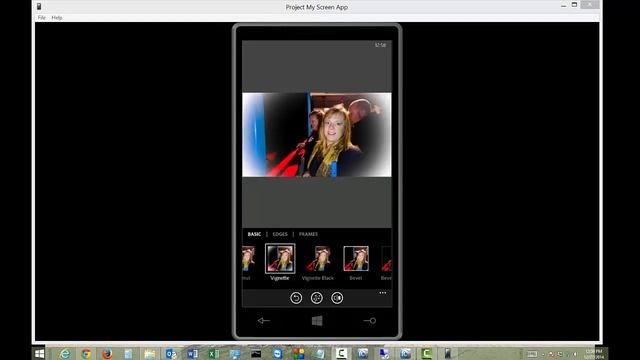Open the Help menu

tap(57, 18)
